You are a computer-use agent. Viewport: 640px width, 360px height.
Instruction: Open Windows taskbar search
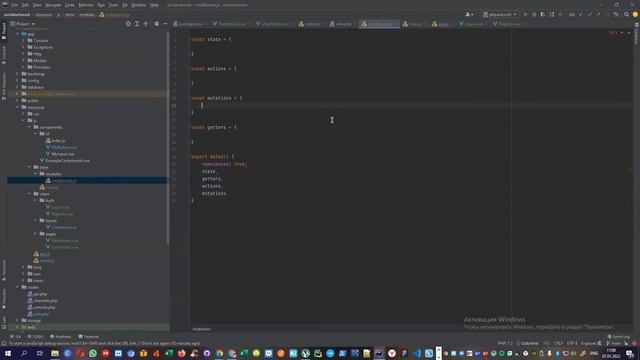24,353
